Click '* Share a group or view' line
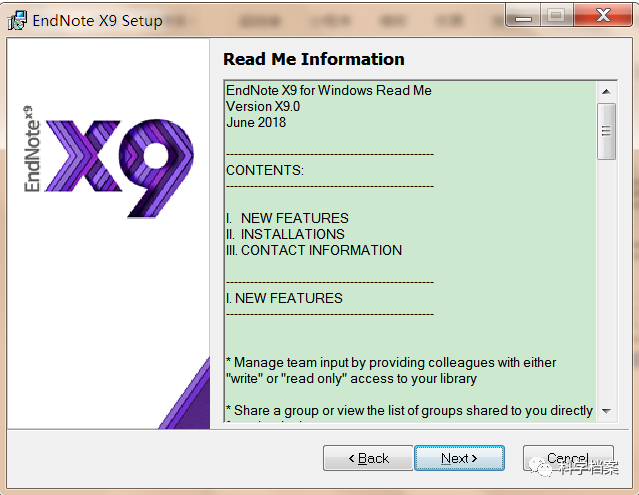Viewport: 639px width, 495px height. 409,410
